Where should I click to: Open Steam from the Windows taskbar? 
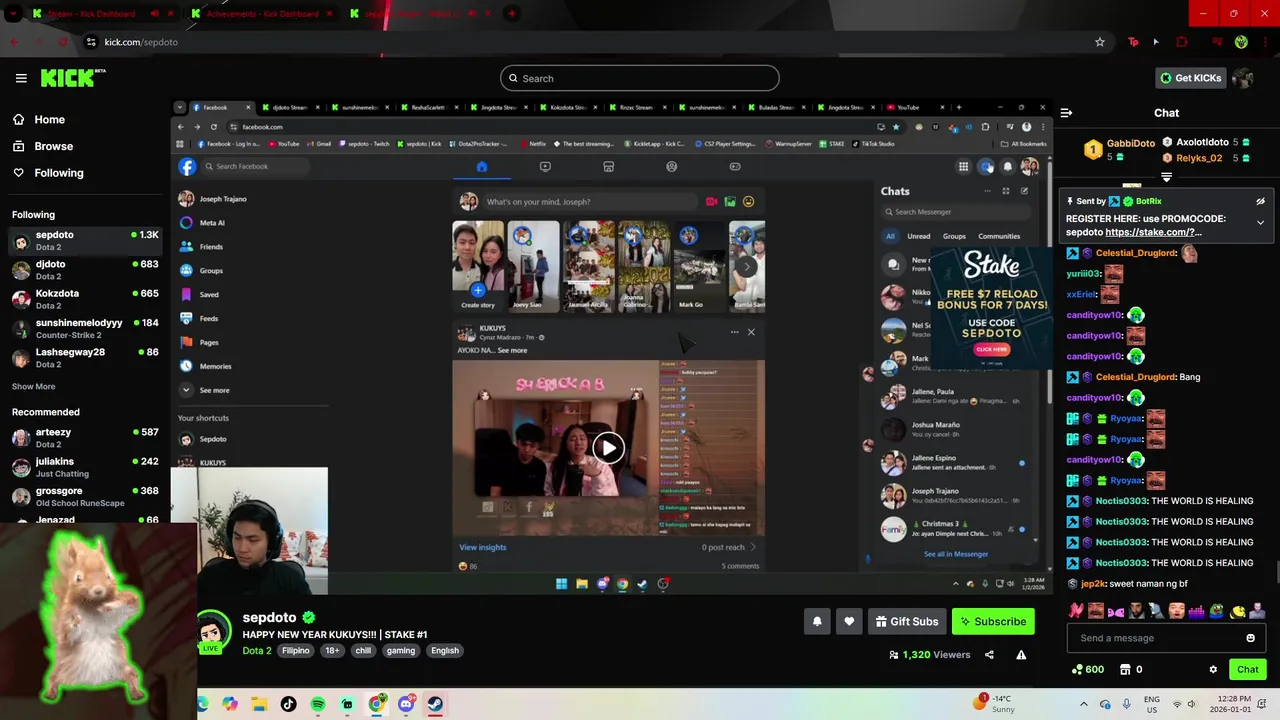click(435, 704)
